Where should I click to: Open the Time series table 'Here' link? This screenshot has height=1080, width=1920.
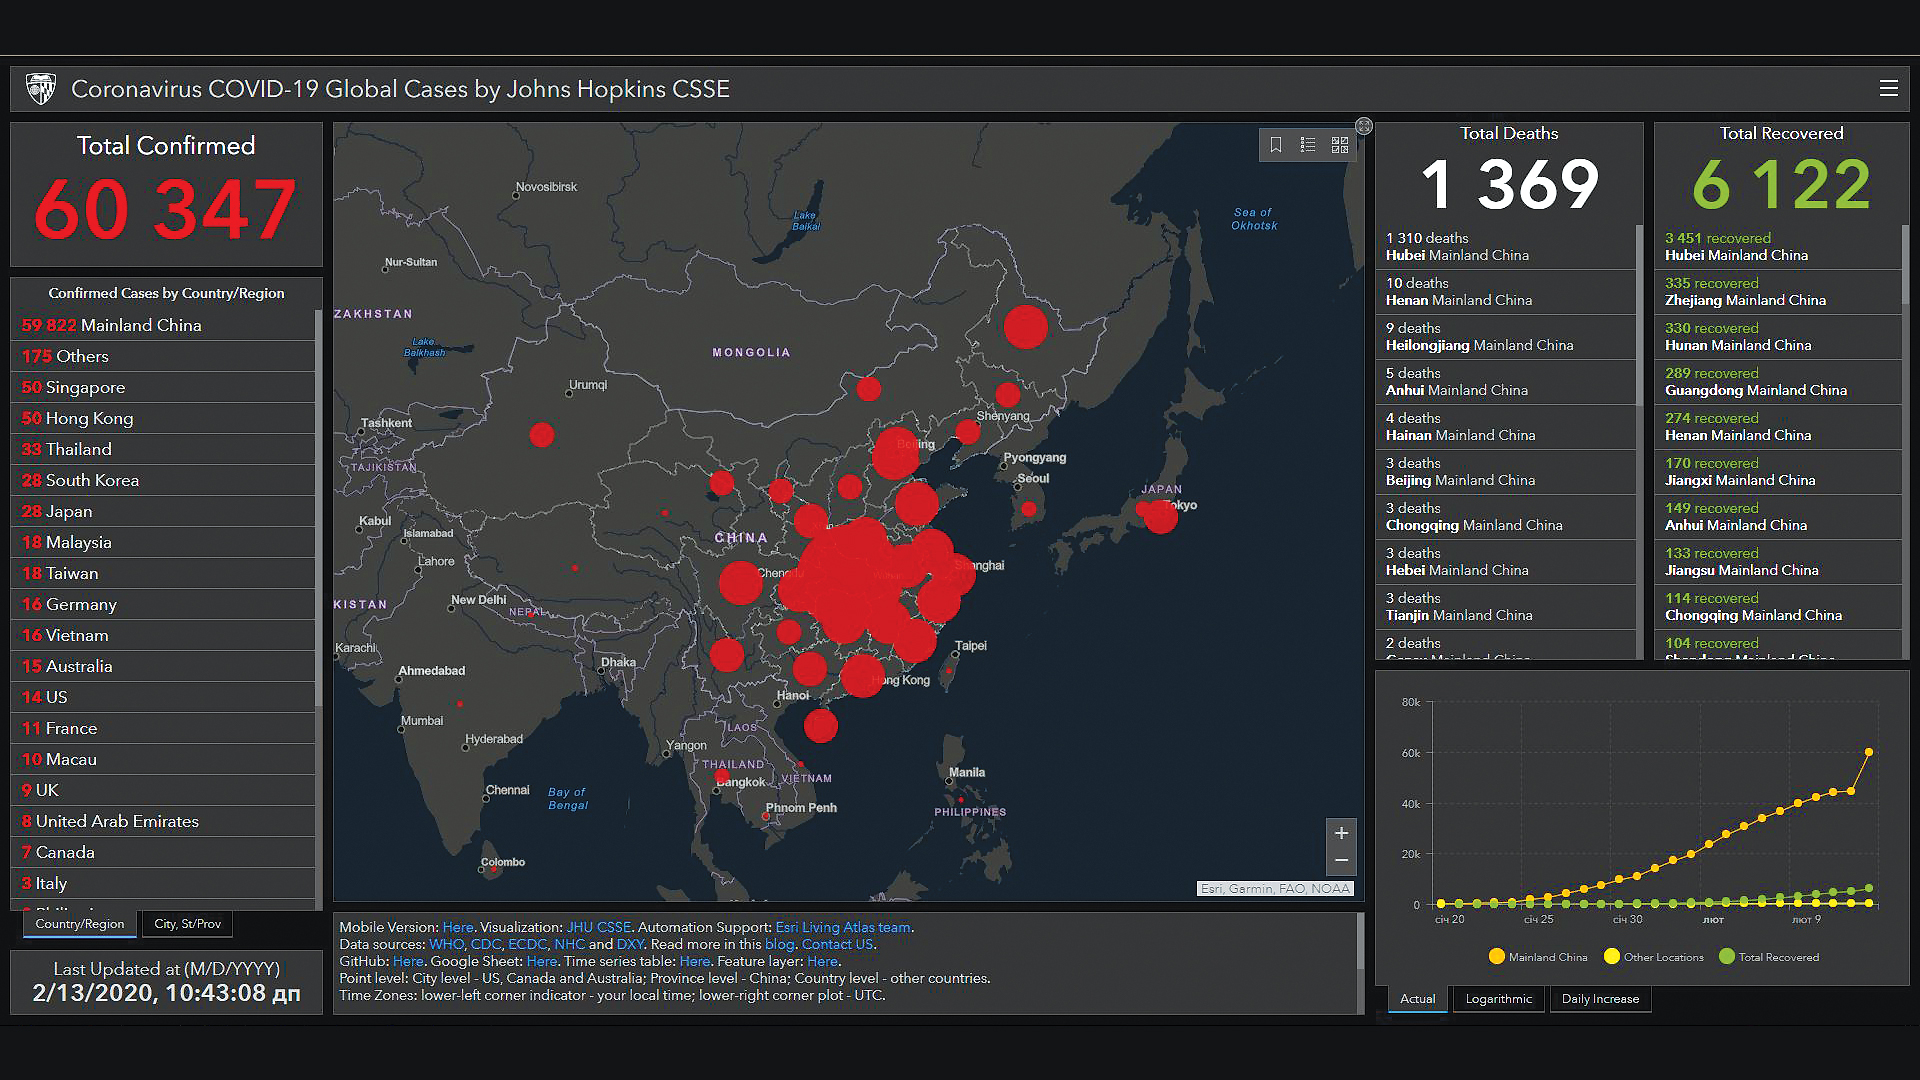[x=695, y=961]
